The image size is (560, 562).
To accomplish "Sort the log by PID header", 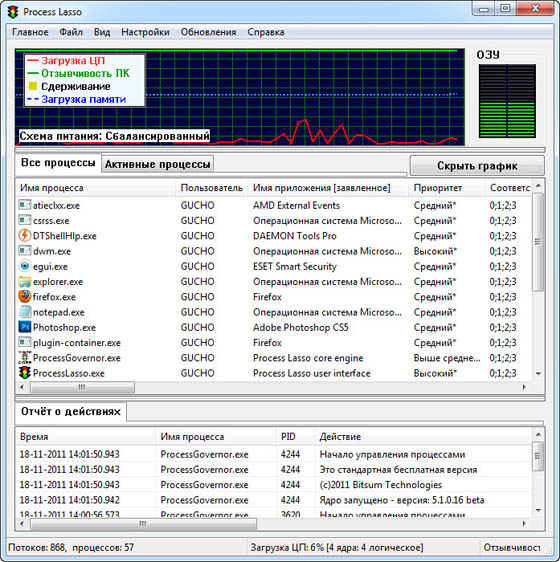I will pyautogui.click(x=295, y=437).
